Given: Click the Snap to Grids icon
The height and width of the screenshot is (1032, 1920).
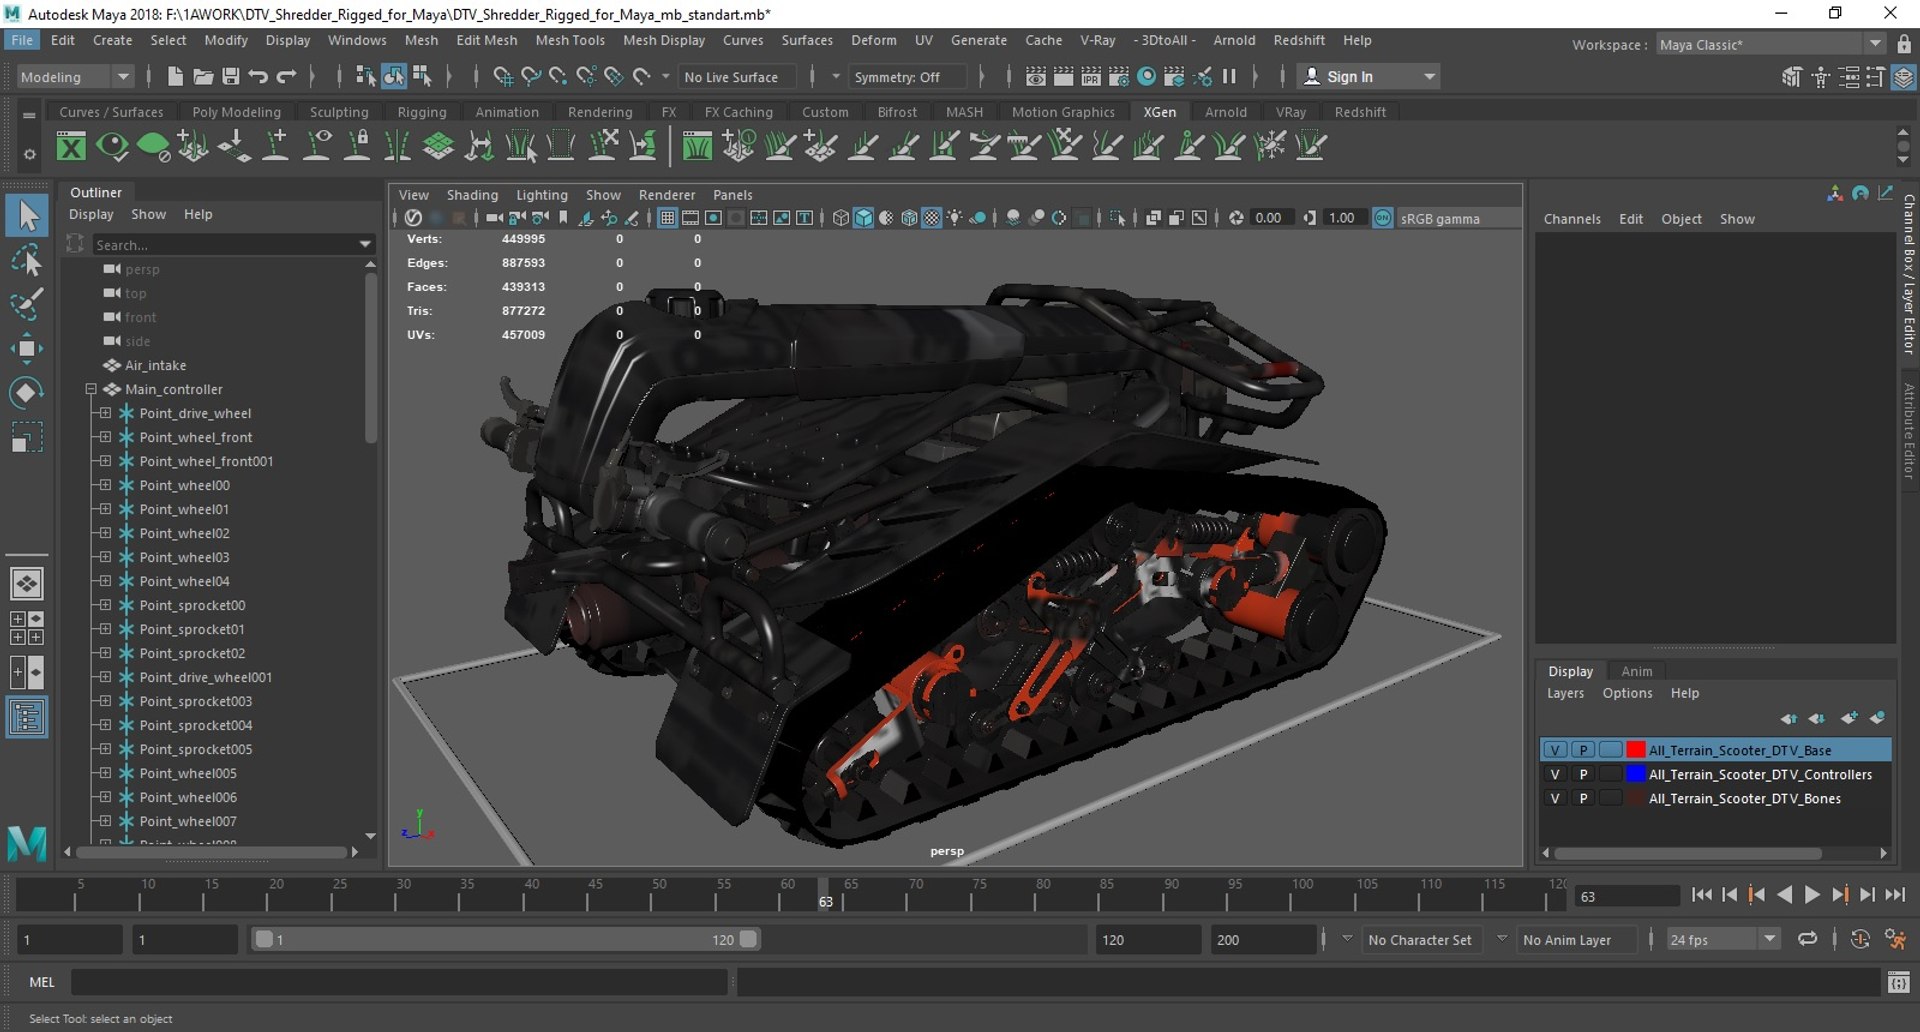Looking at the screenshot, I should [503, 76].
